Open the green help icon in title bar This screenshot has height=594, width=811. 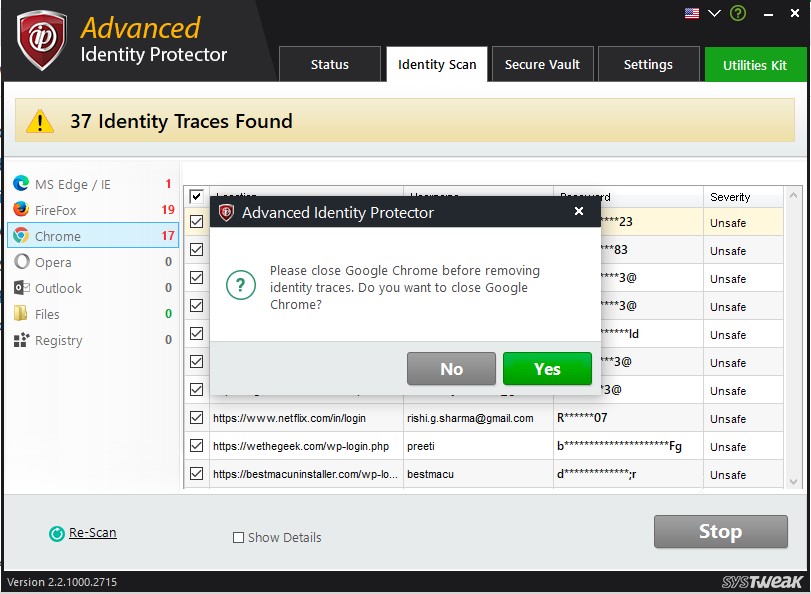pos(737,13)
